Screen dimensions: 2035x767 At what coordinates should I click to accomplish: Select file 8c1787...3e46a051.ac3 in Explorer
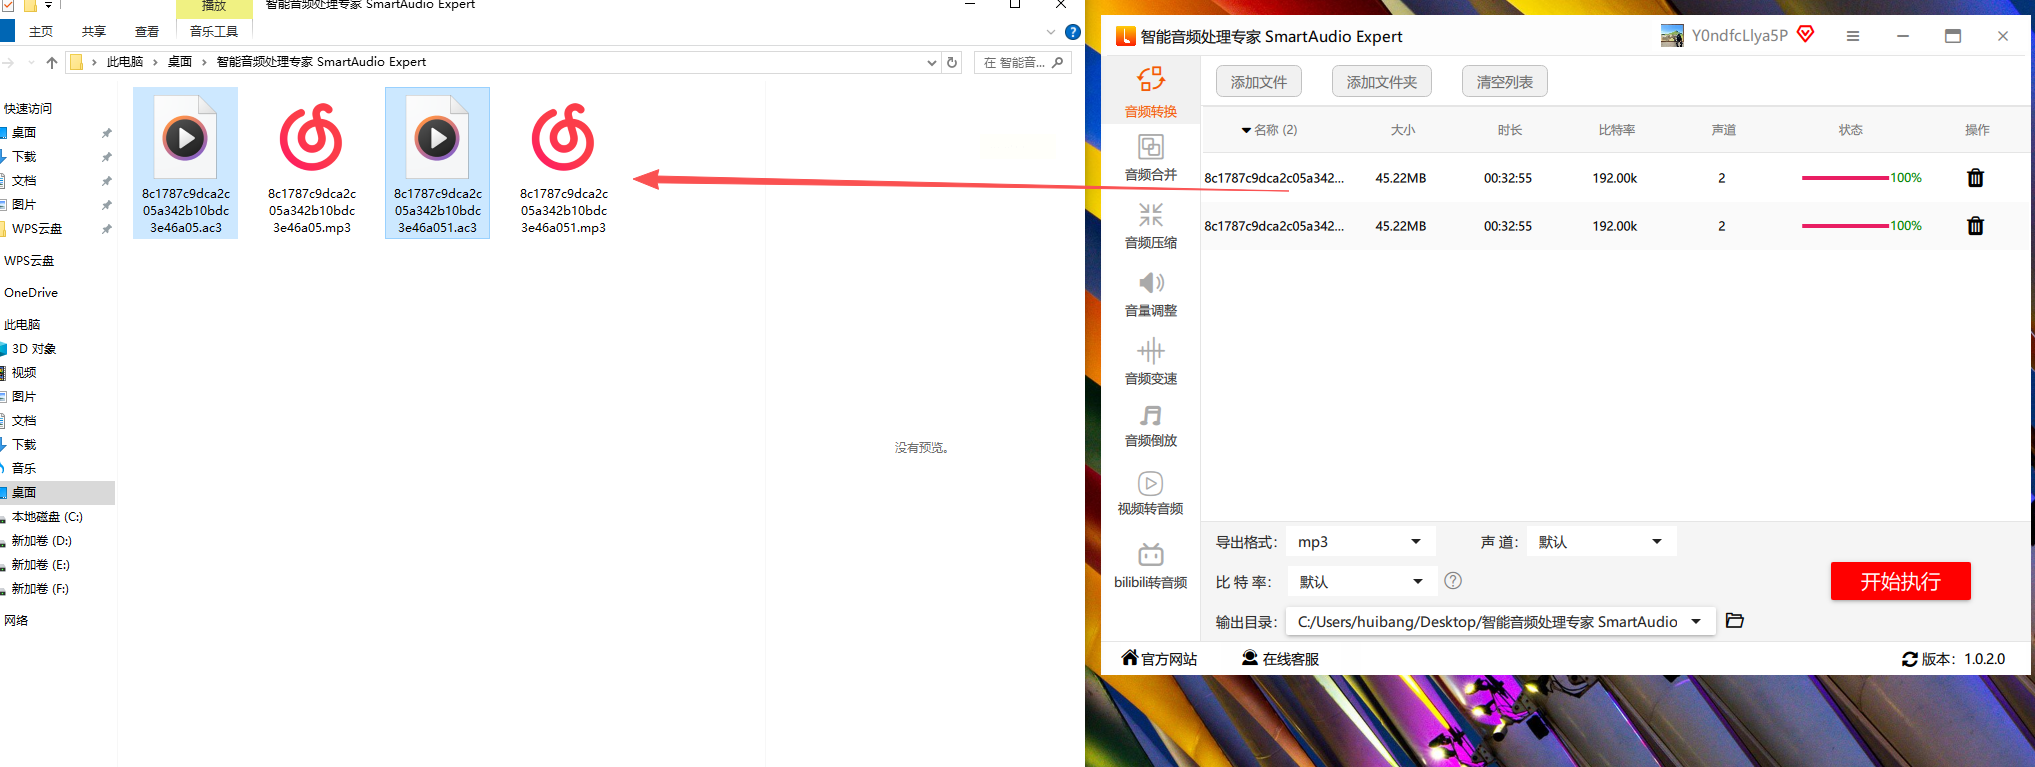(x=438, y=163)
